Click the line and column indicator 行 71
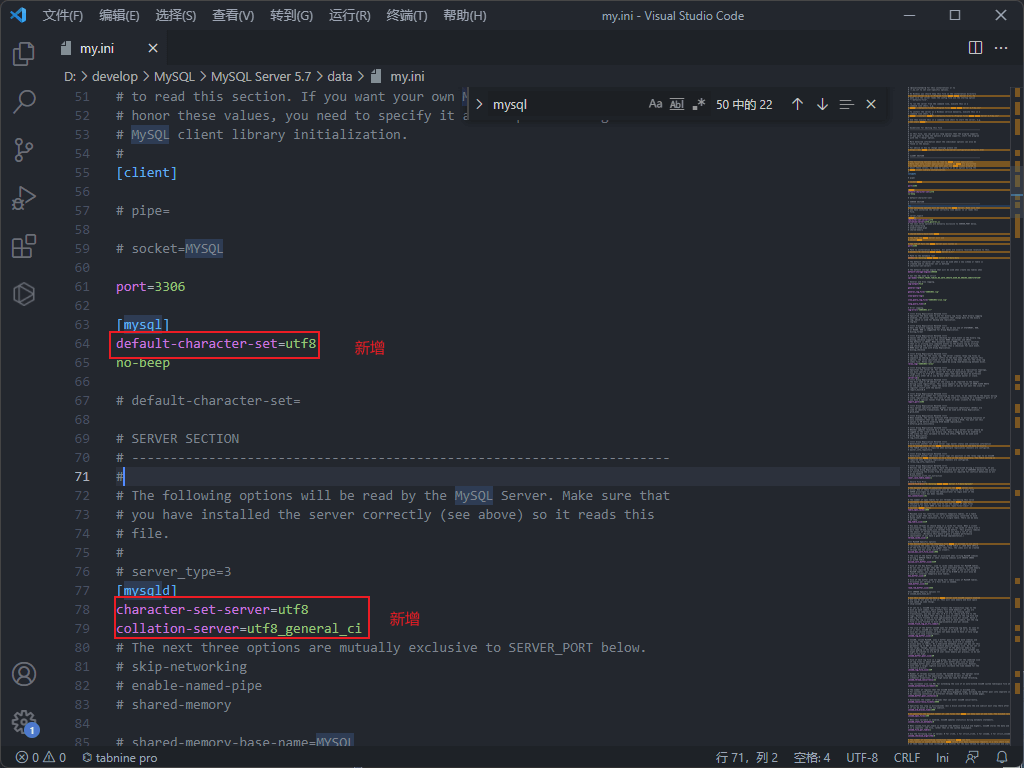Image resolution: width=1024 pixels, height=768 pixels. [x=746, y=758]
